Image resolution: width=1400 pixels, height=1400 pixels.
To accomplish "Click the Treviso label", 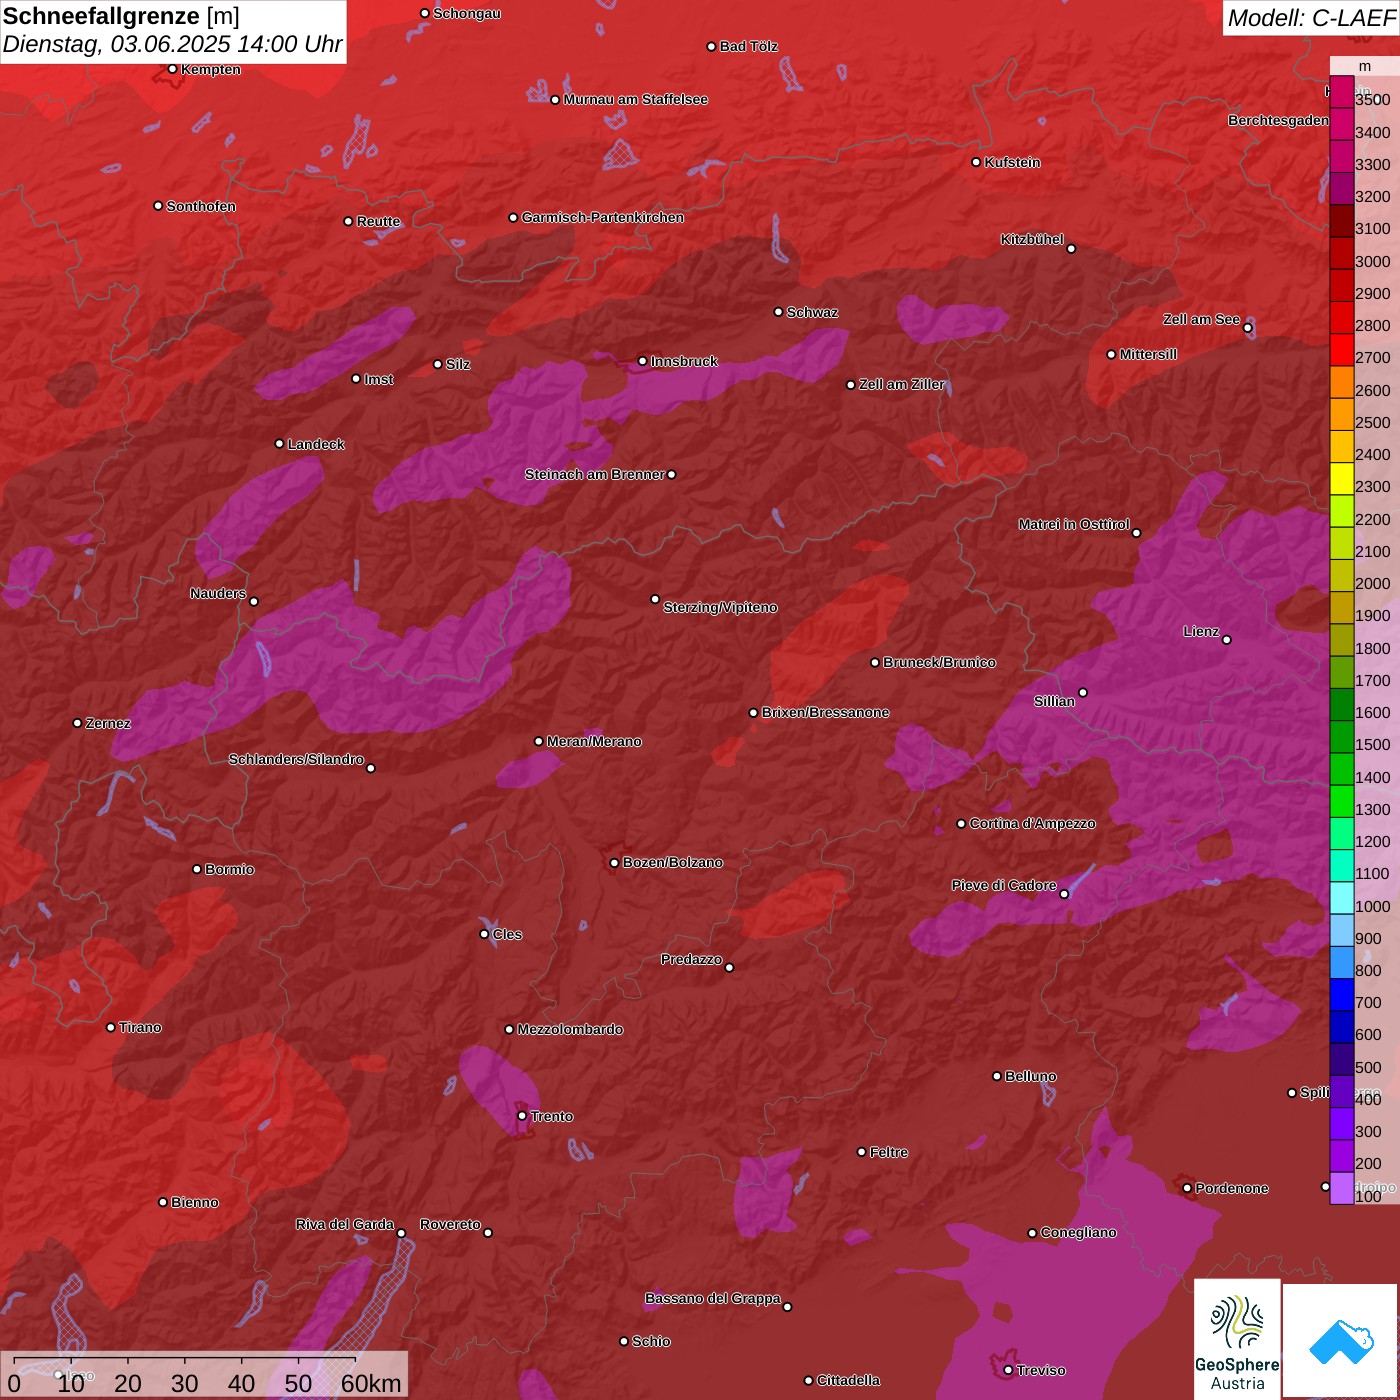I will pyautogui.click(x=1041, y=1370).
